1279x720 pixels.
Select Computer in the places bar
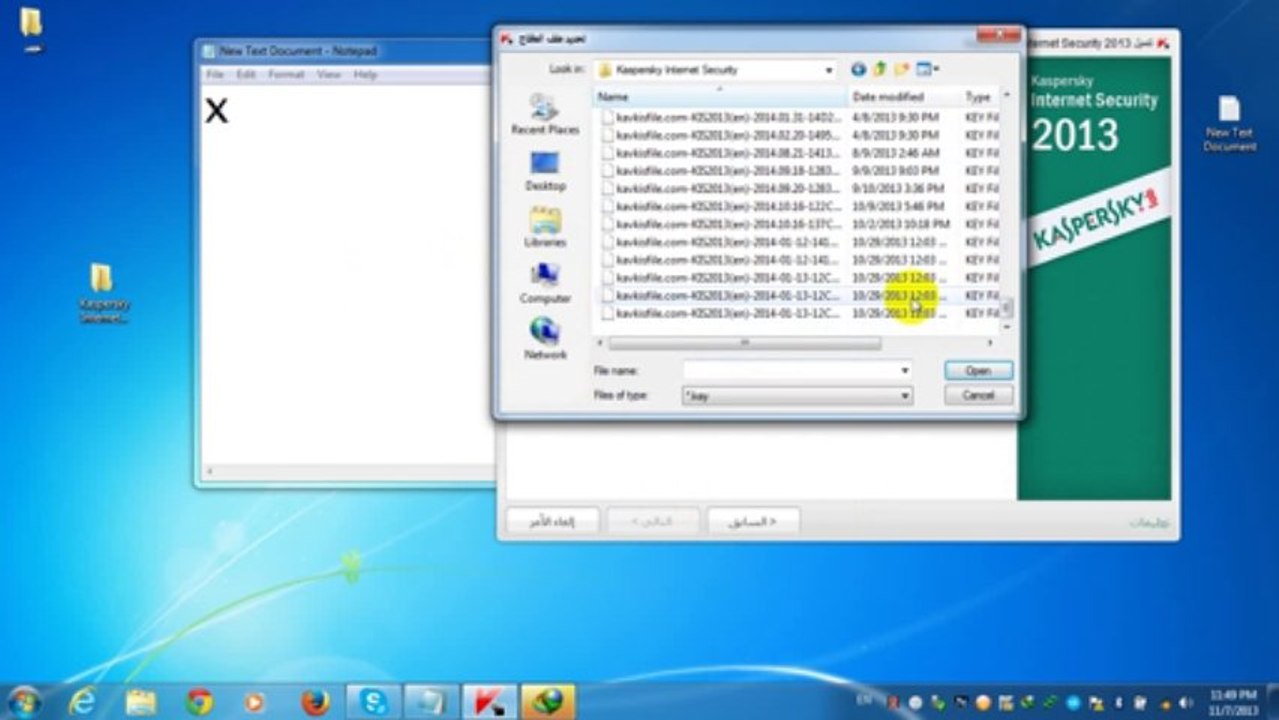(545, 283)
